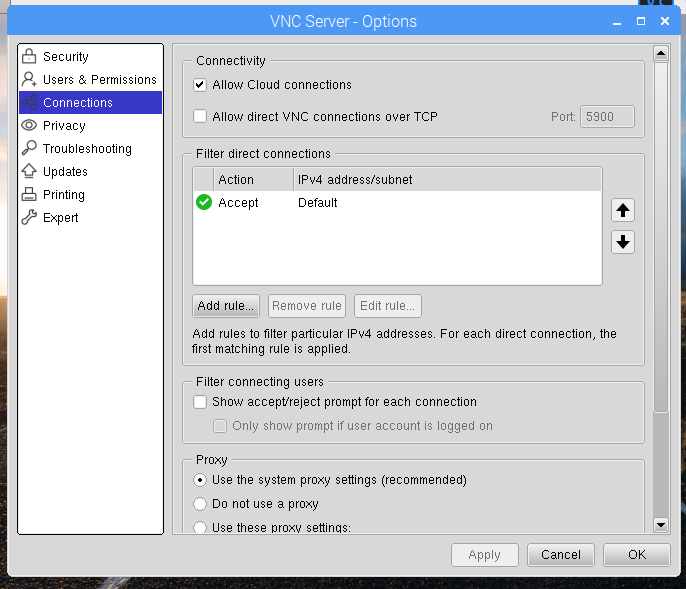Viewport: 686px width, 589px height.
Task: Click the scrollbar down arrow
Action: click(660, 524)
